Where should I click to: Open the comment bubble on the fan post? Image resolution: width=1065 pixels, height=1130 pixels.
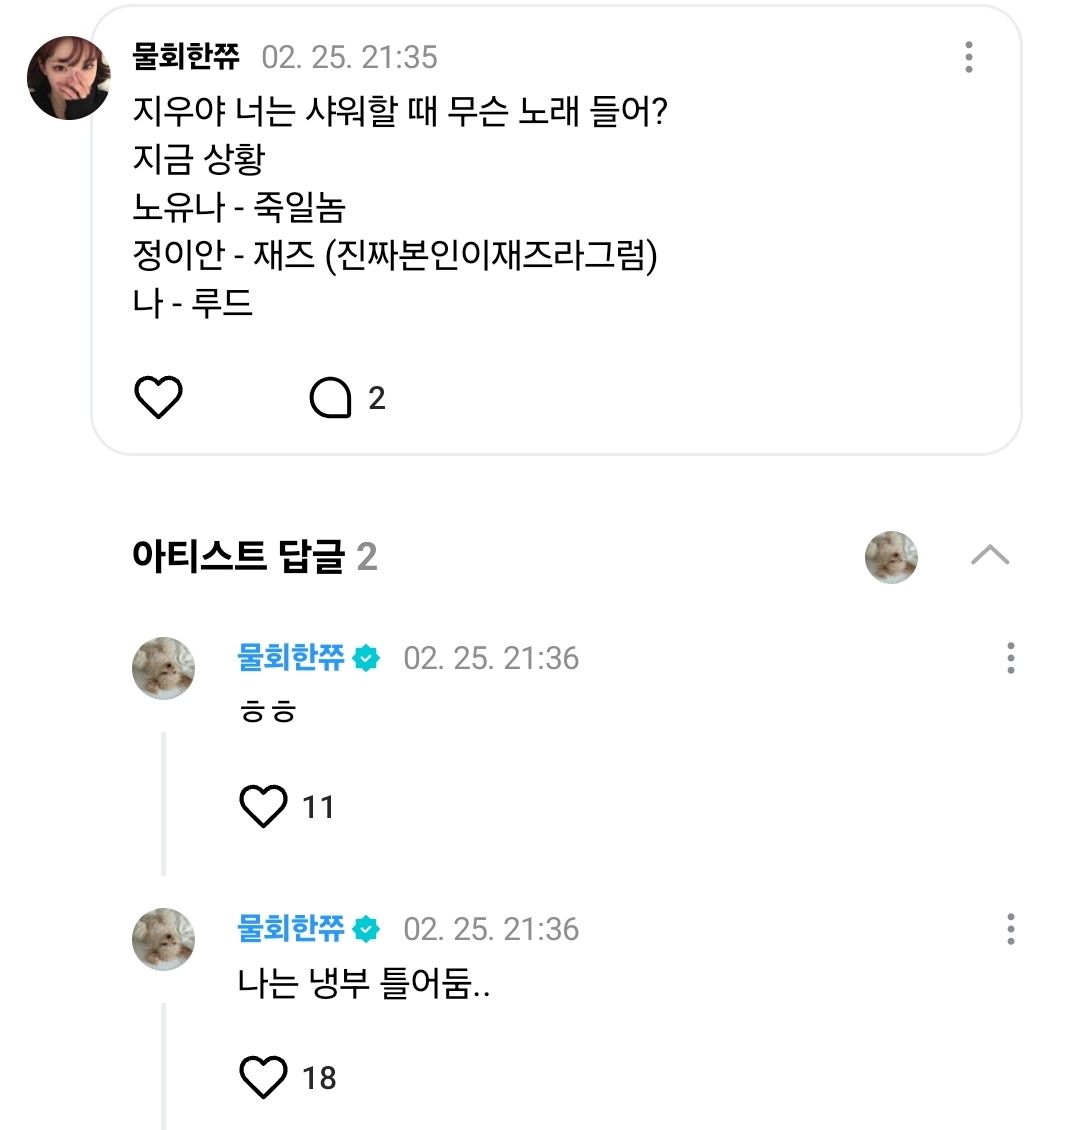pyautogui.click(x=331, y=398)
